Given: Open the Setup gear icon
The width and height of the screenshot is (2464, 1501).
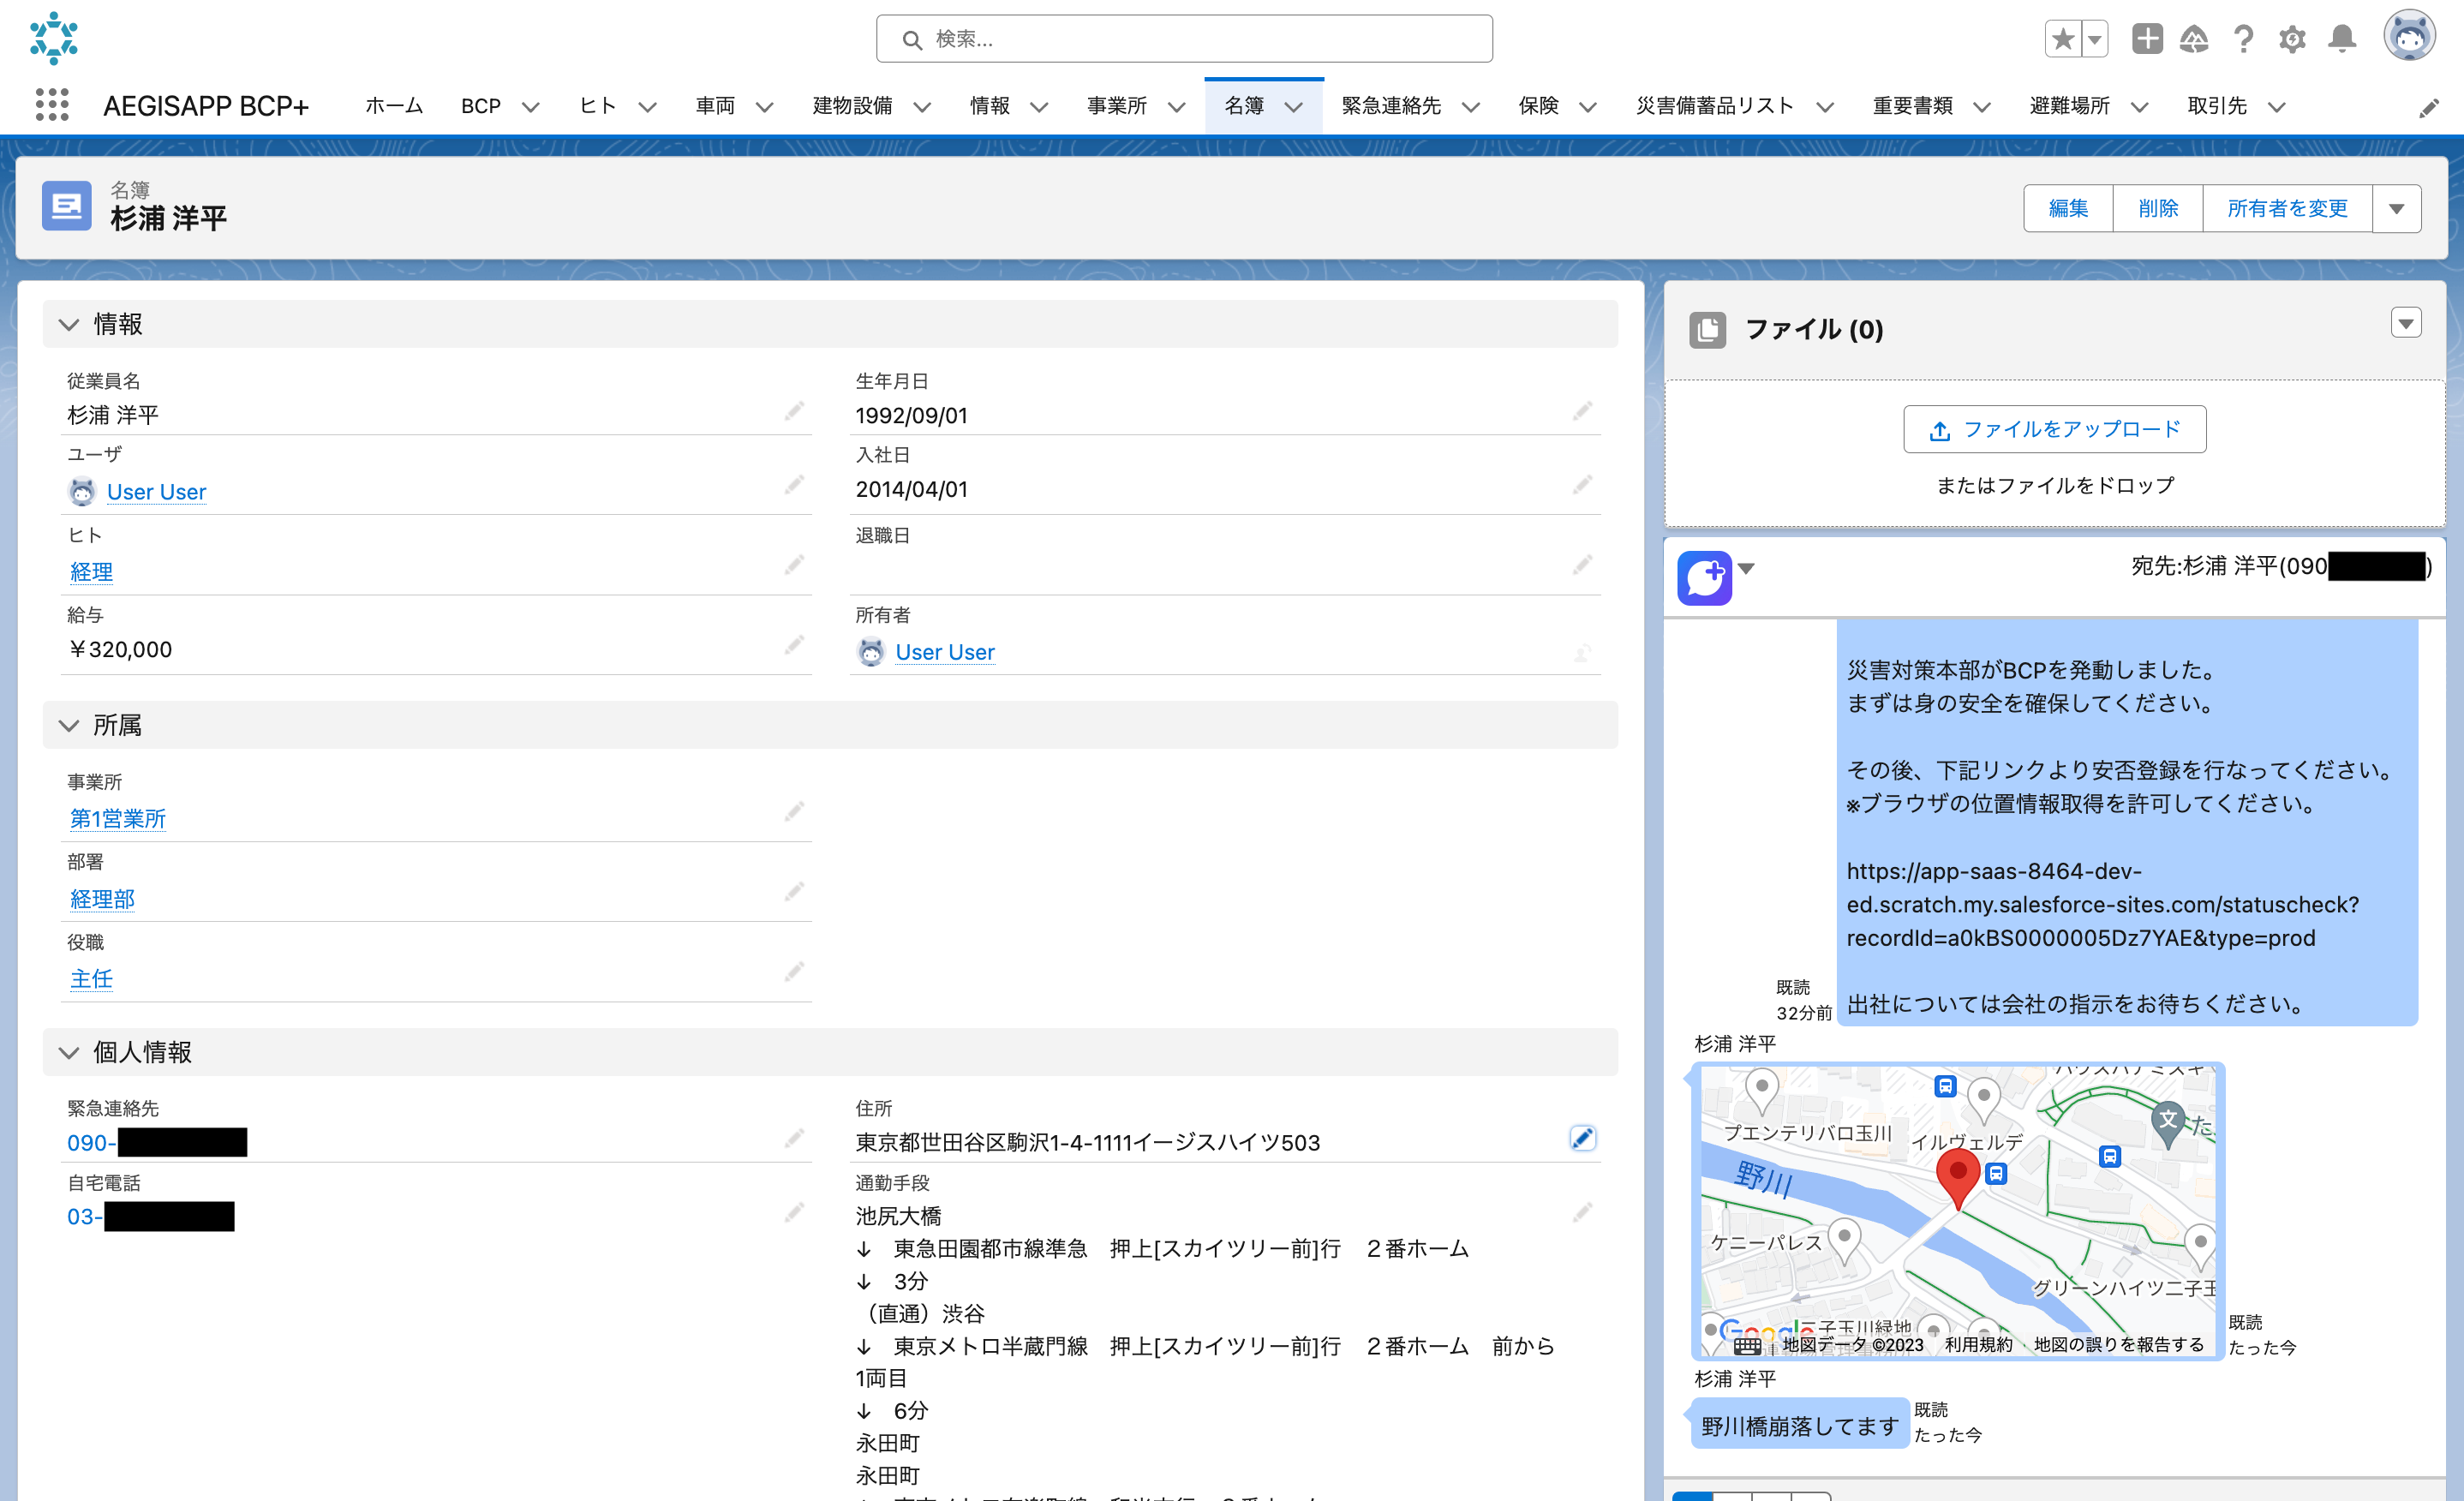Looking at the screenshot, I should pyautogui.click(x=2291, y=39).
